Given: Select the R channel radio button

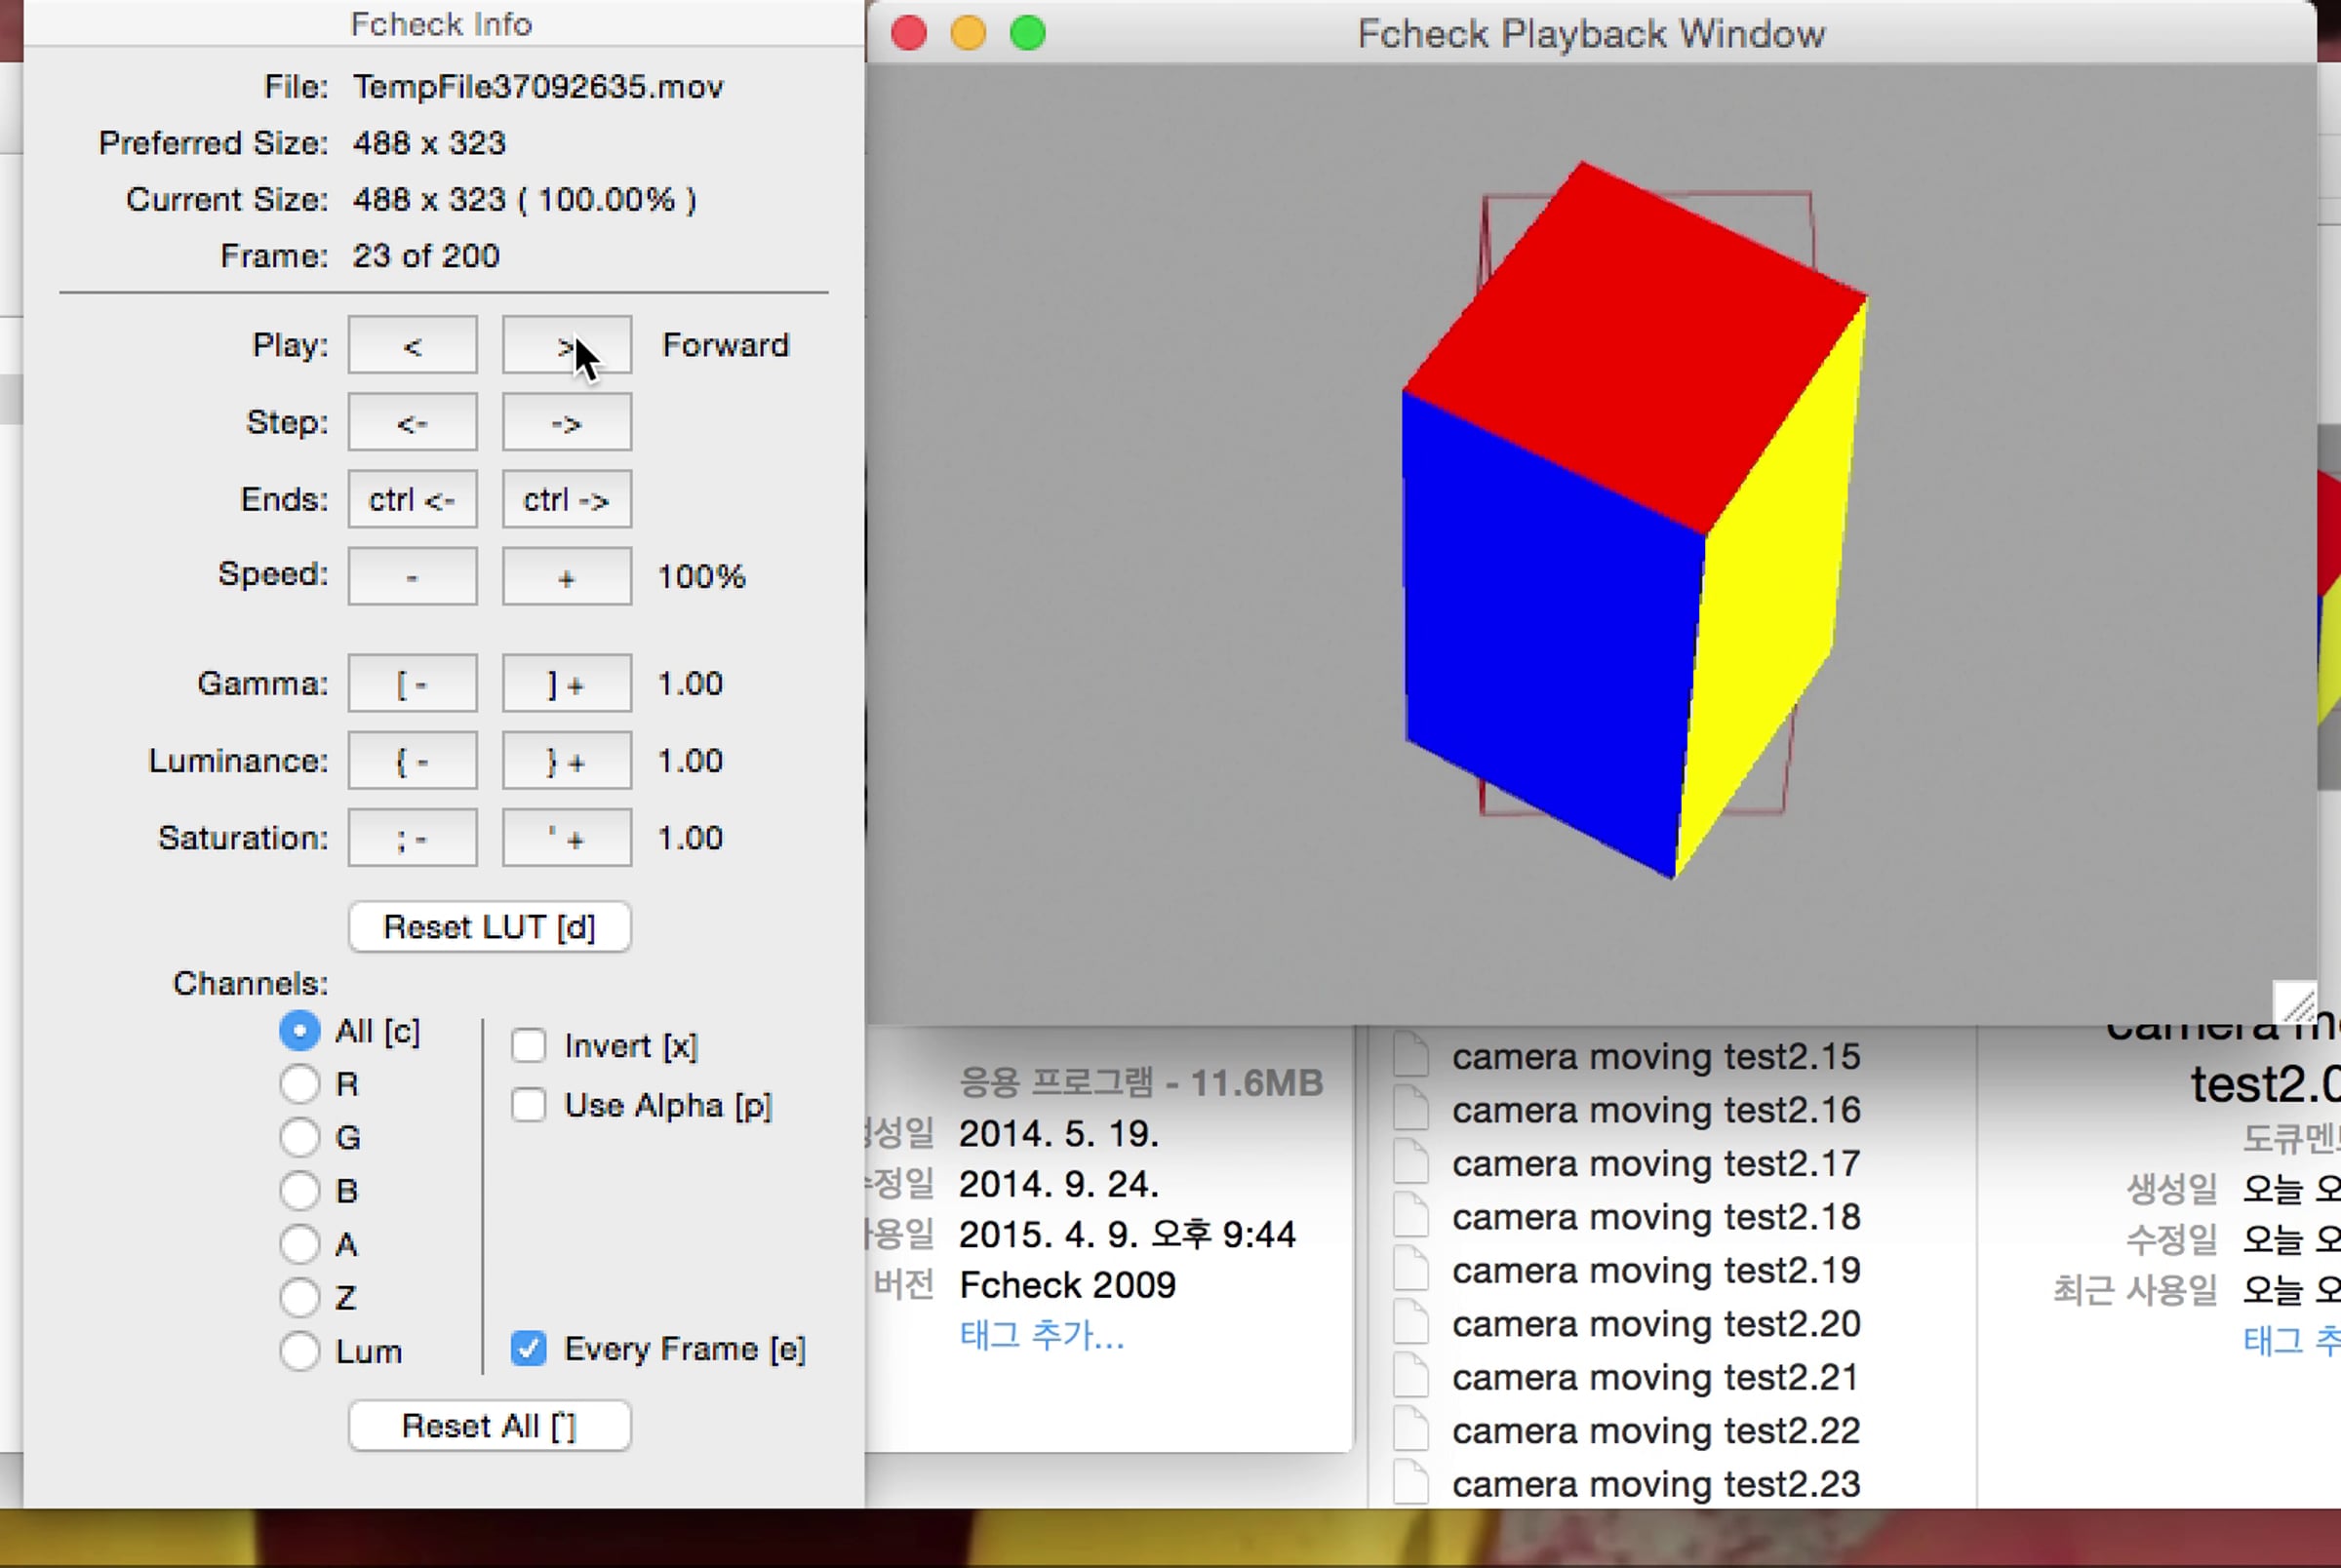Looking at the screenshot, I should 299,1084.
